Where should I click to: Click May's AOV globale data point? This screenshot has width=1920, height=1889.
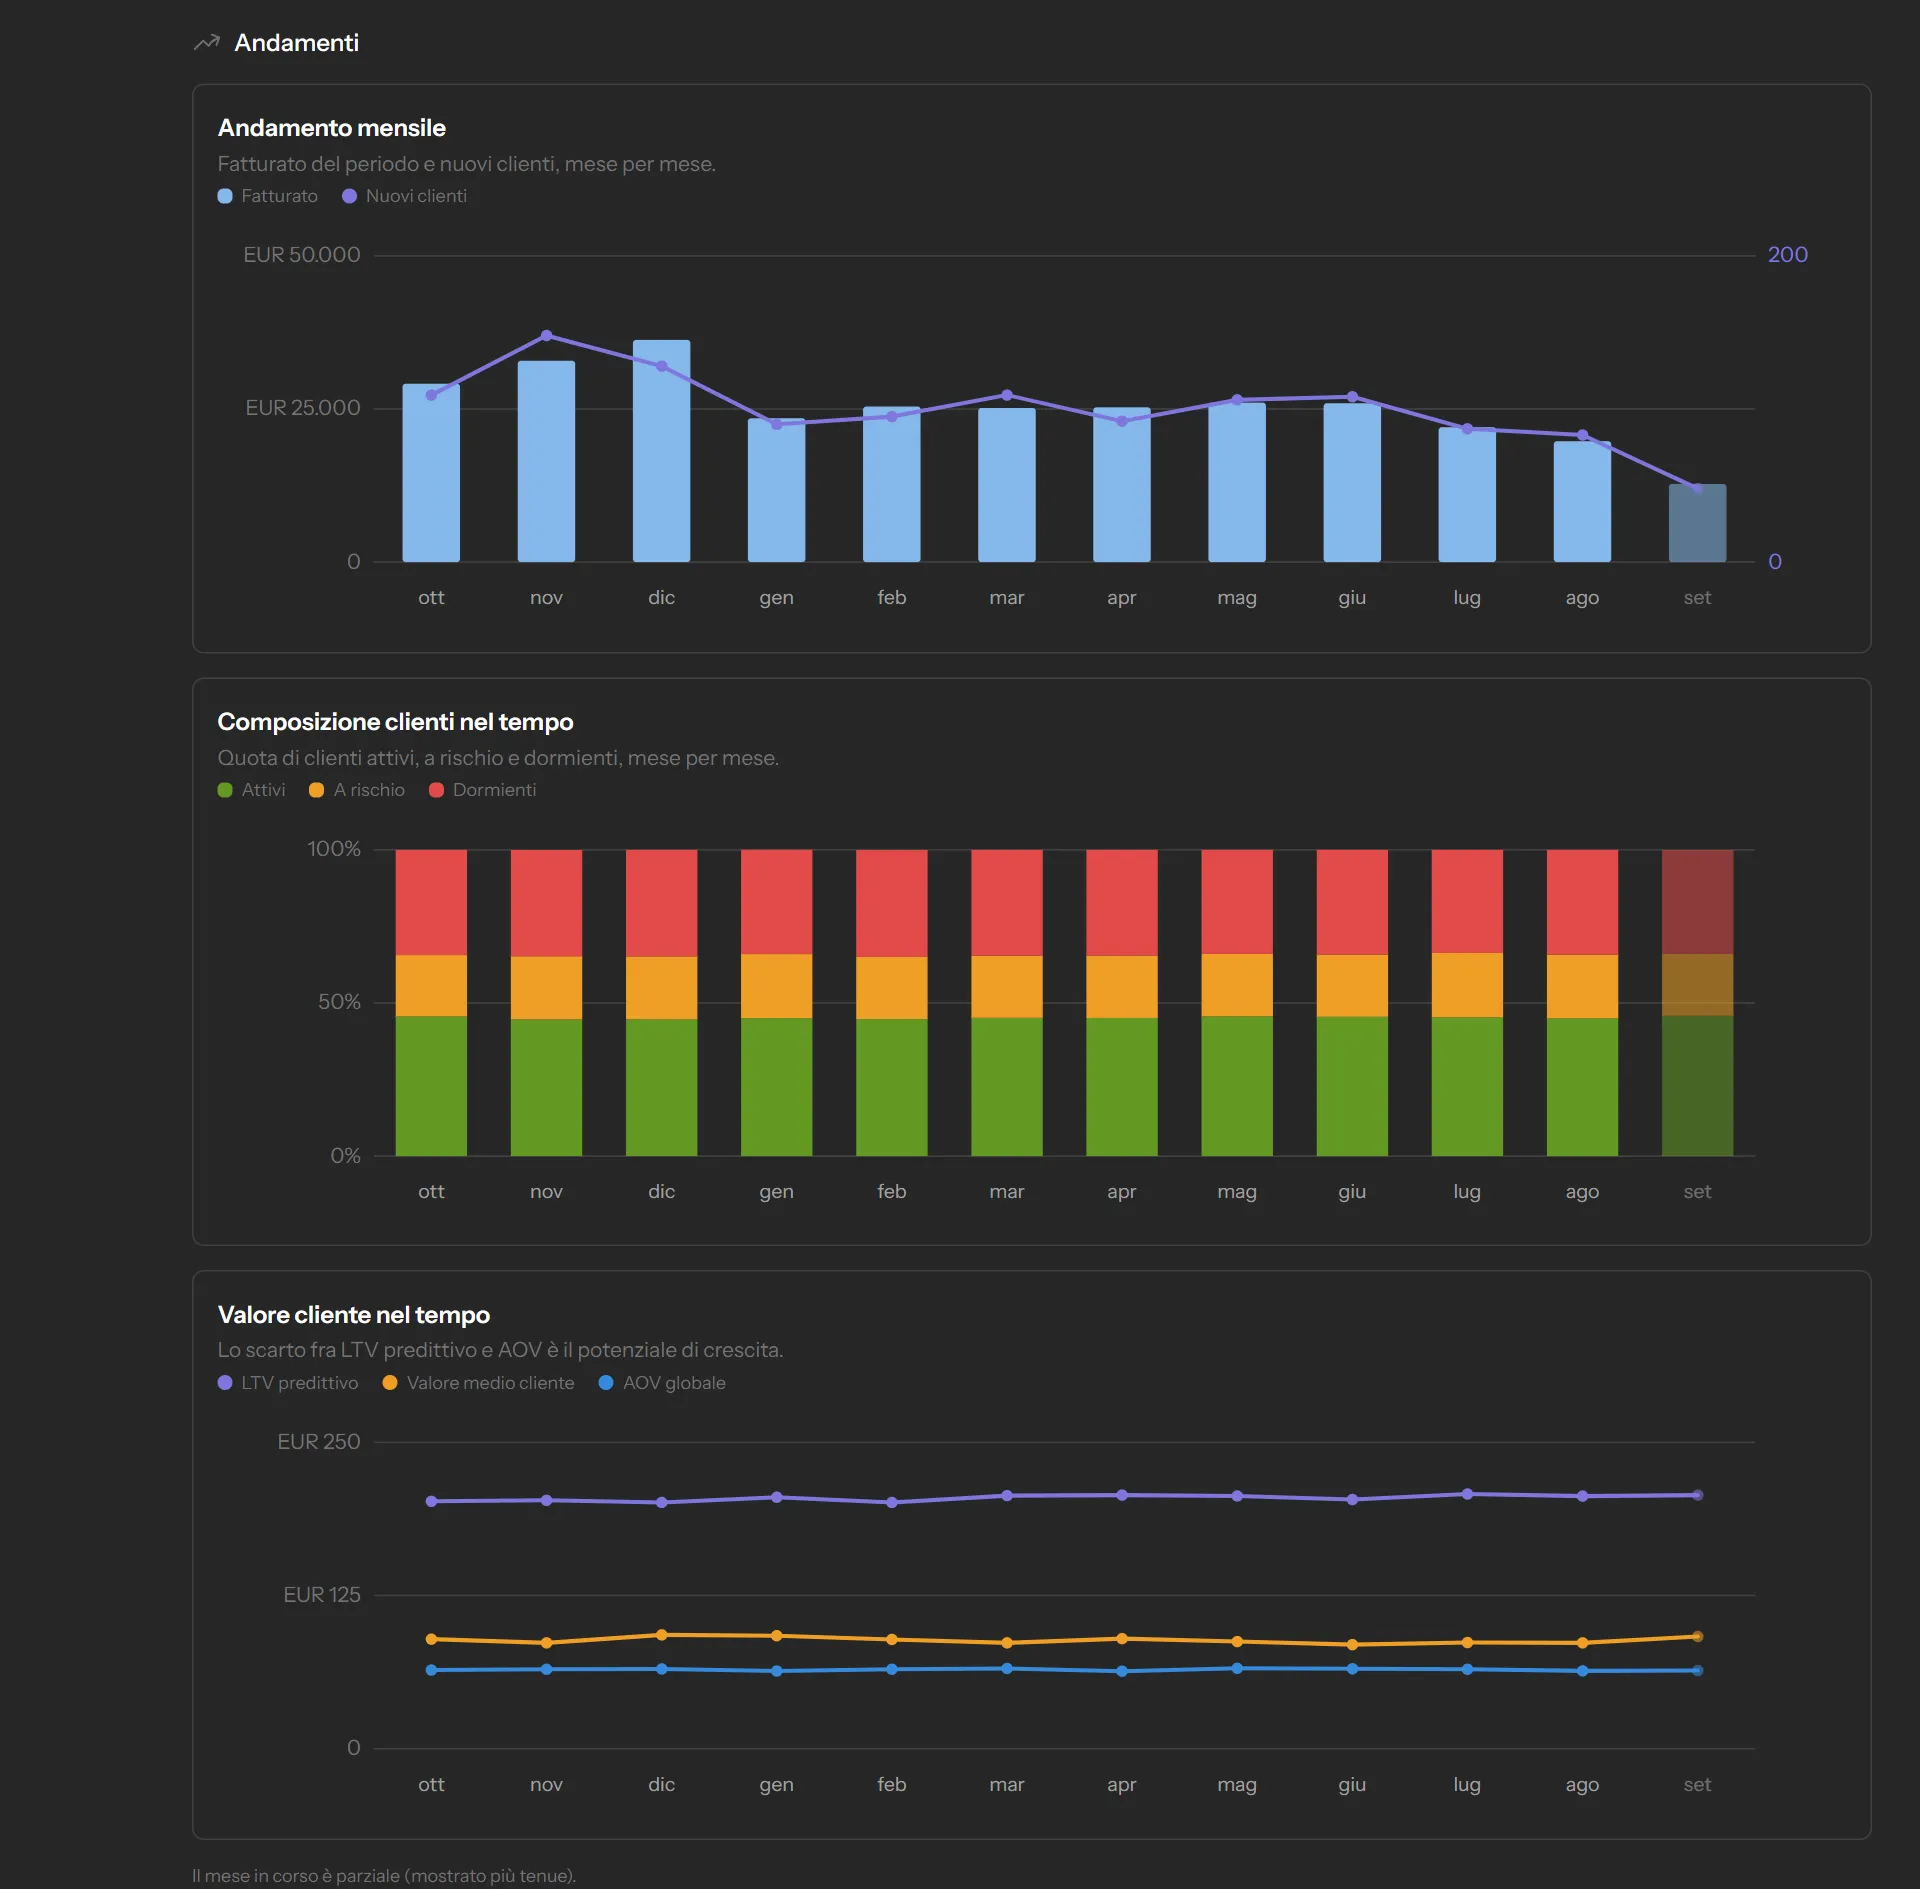click(1237, 1668)
